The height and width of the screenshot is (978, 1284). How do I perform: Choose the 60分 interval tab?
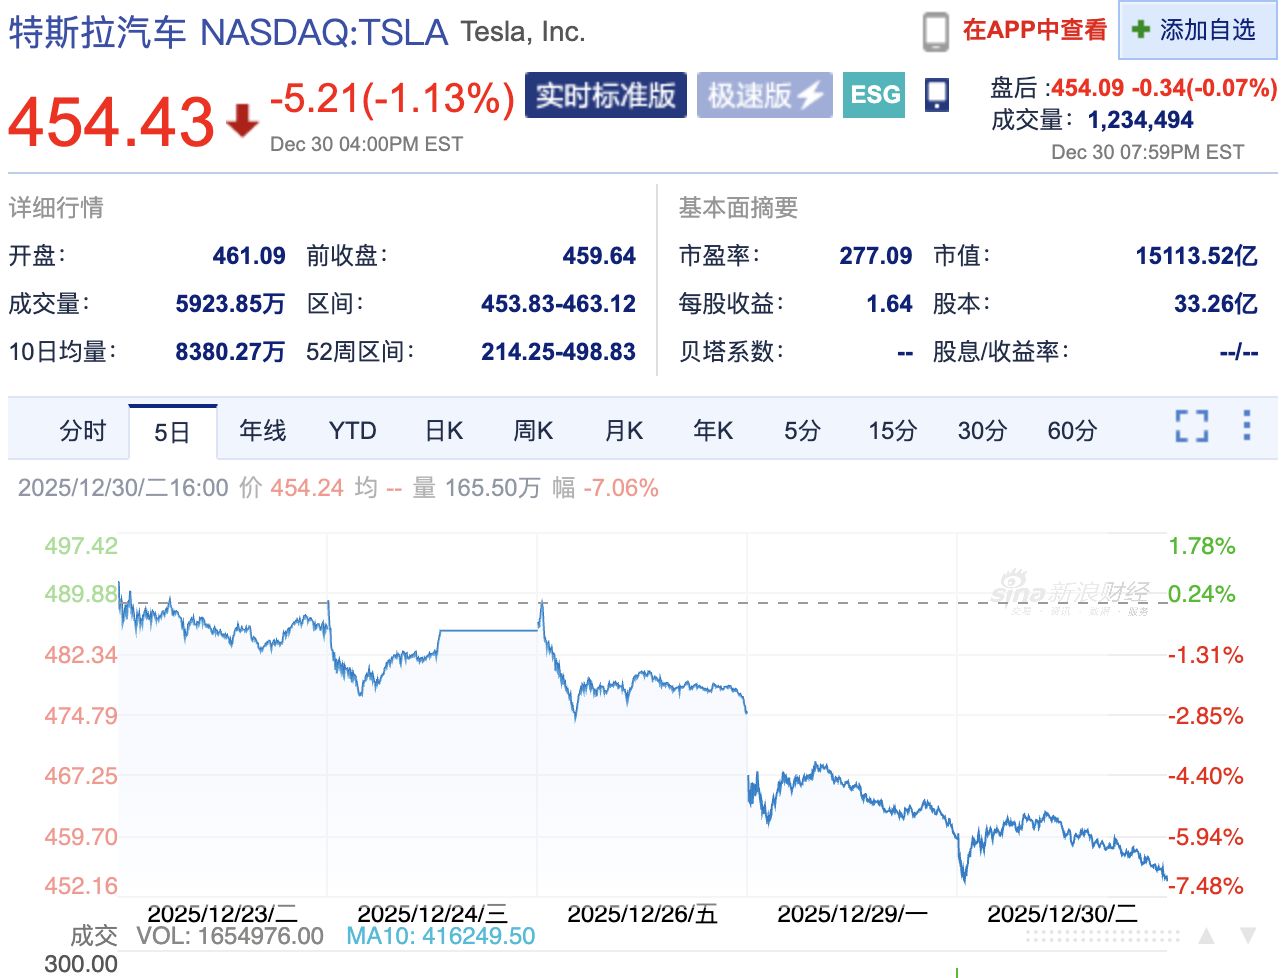pos(1072,431)
